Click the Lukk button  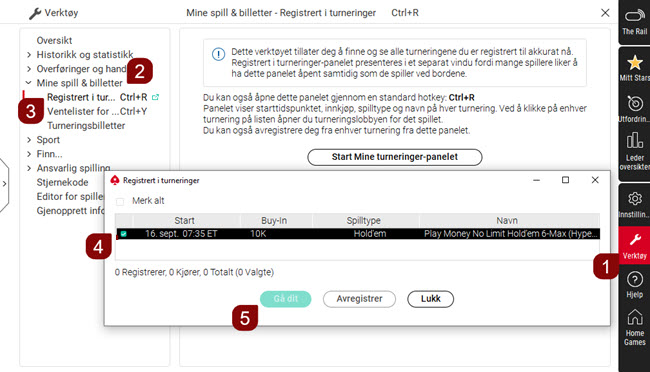(431, 299)
